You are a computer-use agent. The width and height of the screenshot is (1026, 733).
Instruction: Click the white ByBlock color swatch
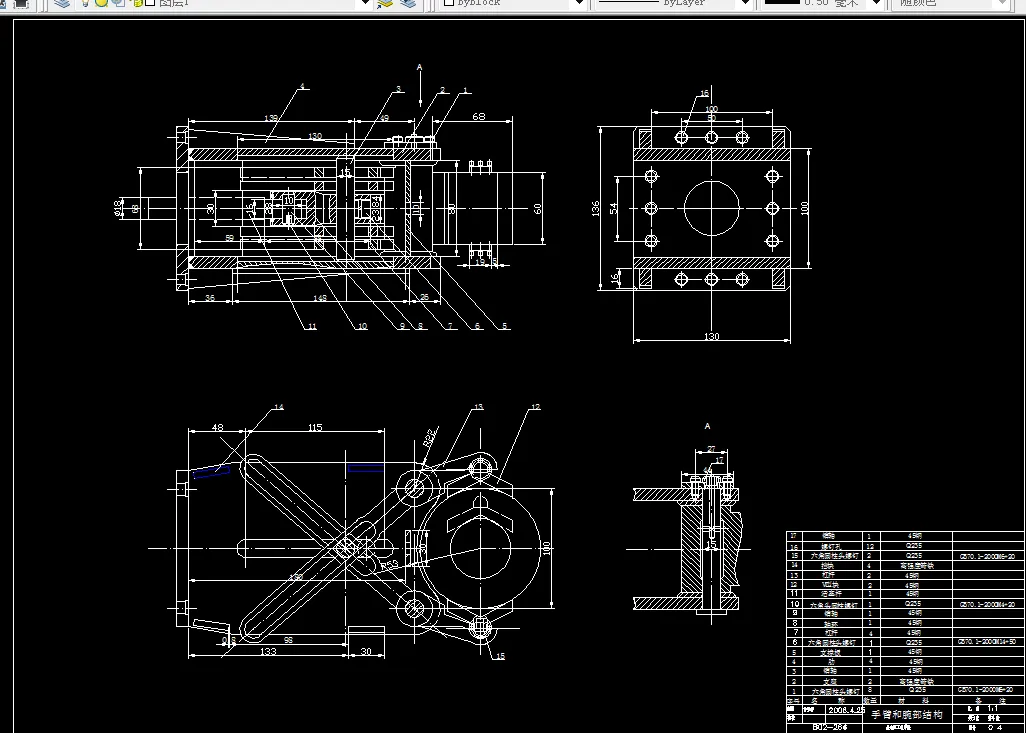click(x=449, y=3)
